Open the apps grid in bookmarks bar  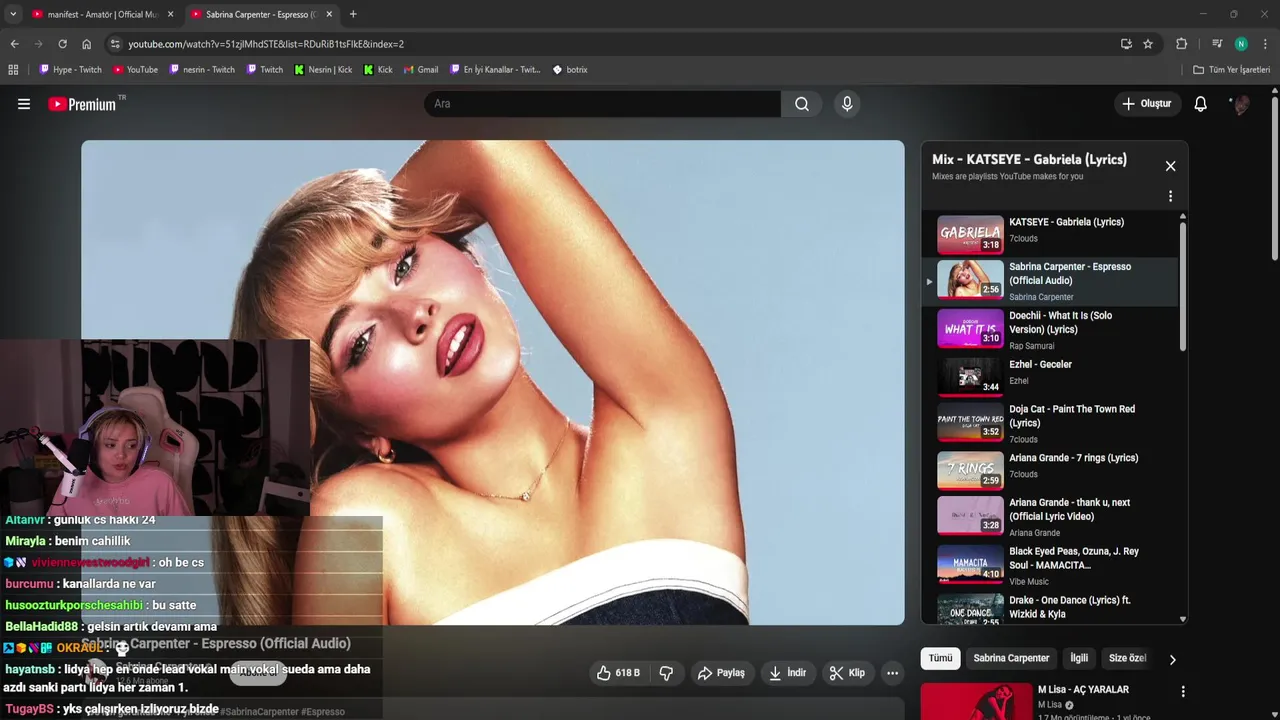(x=13, y=70)
